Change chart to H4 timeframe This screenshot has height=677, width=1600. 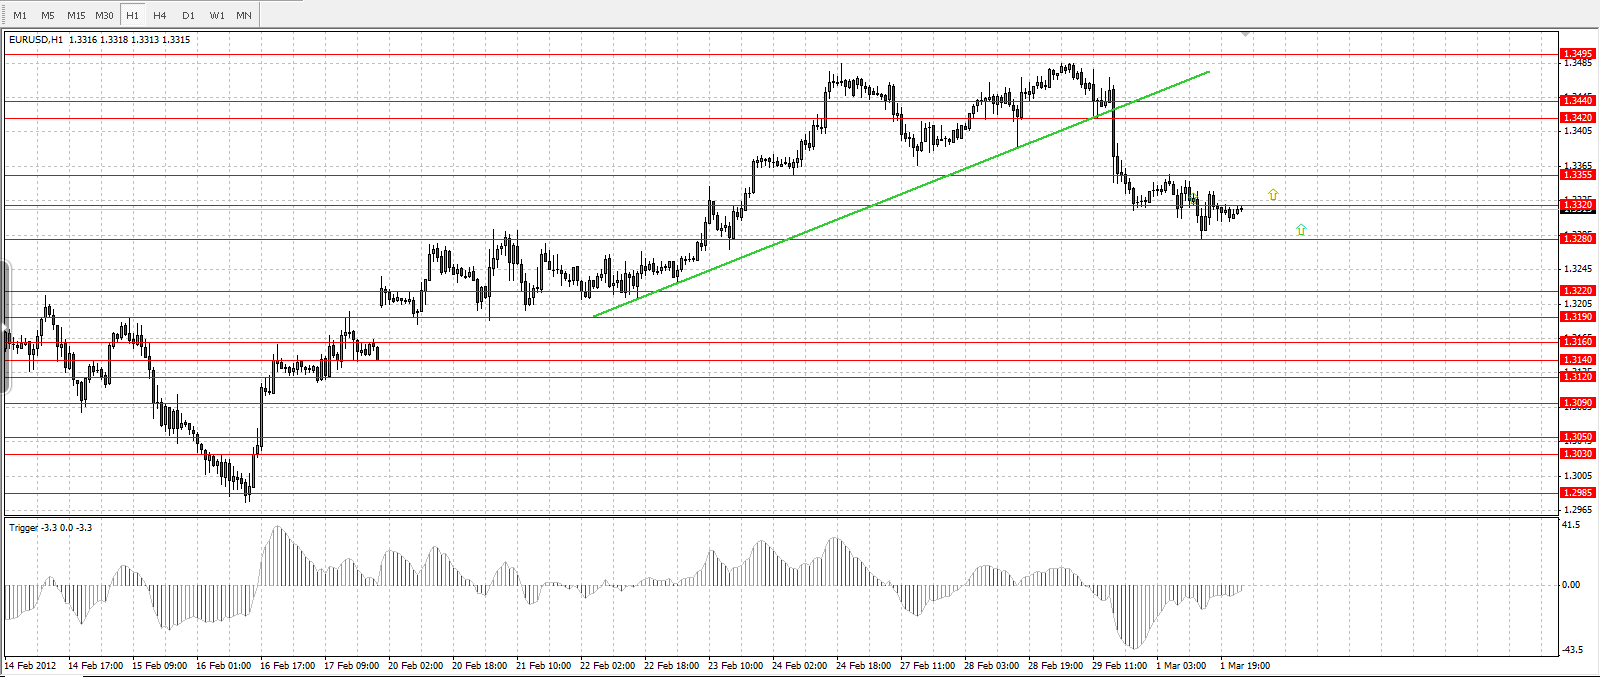click(x=160, y=15)
